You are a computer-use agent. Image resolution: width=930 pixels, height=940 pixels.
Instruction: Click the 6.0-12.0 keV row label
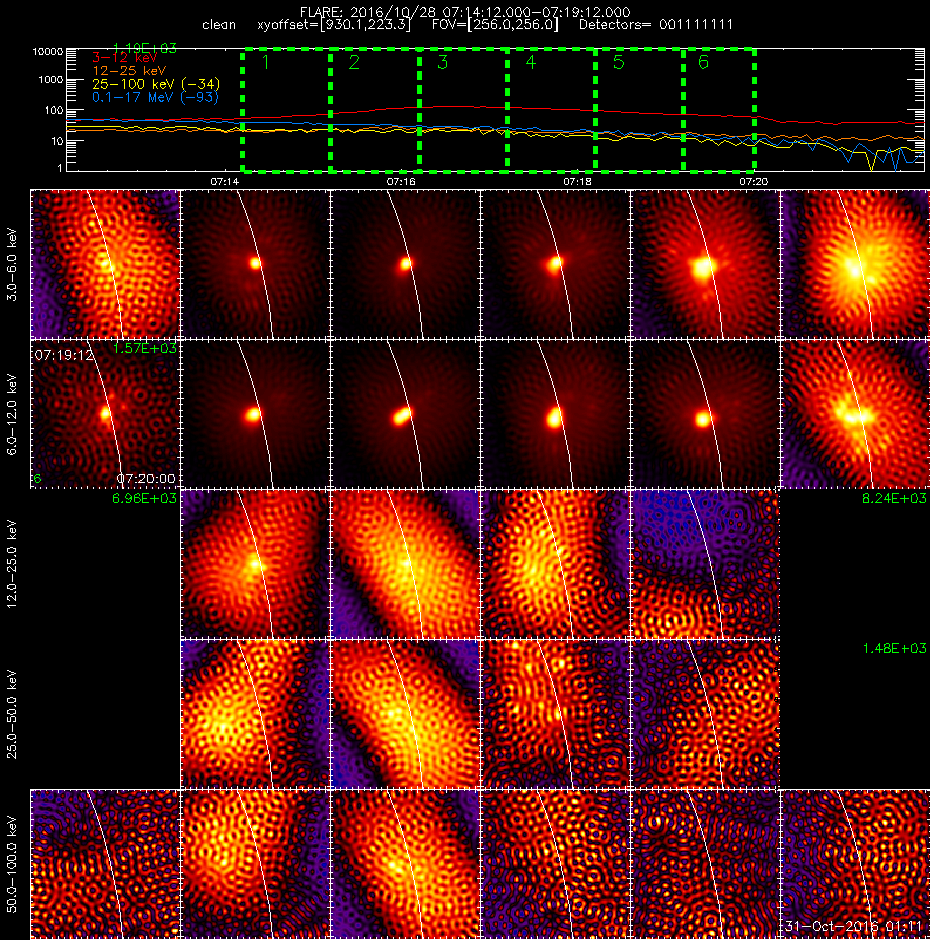pyautogui.click(x=12, y=414)
